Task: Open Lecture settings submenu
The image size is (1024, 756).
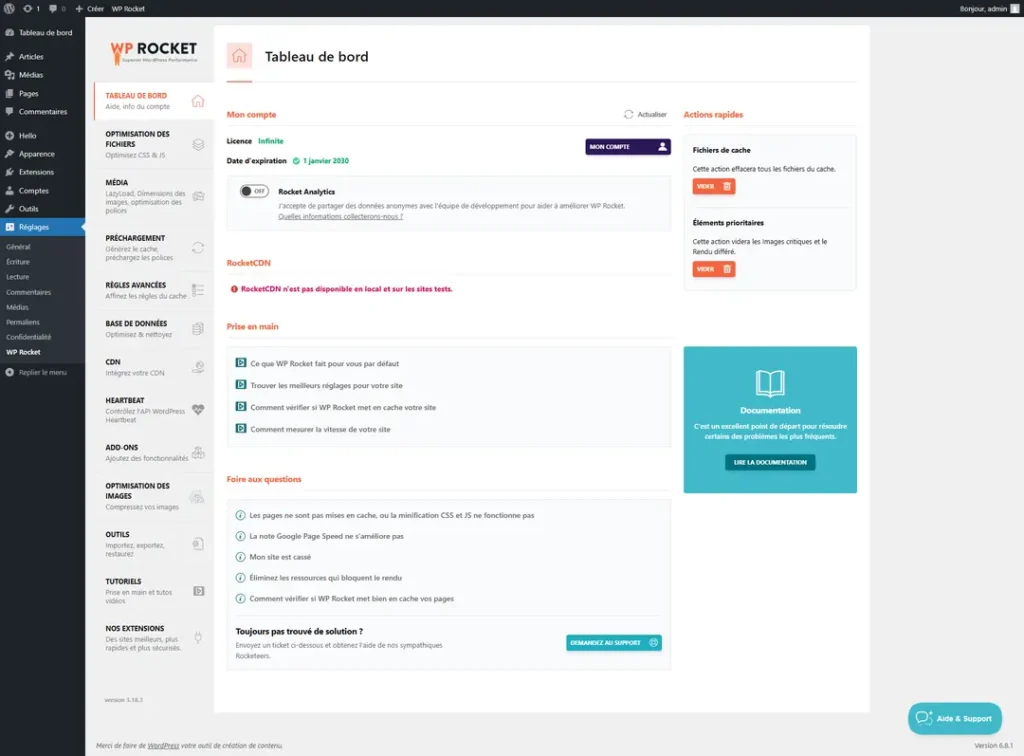Action: [x=18, y=277]
